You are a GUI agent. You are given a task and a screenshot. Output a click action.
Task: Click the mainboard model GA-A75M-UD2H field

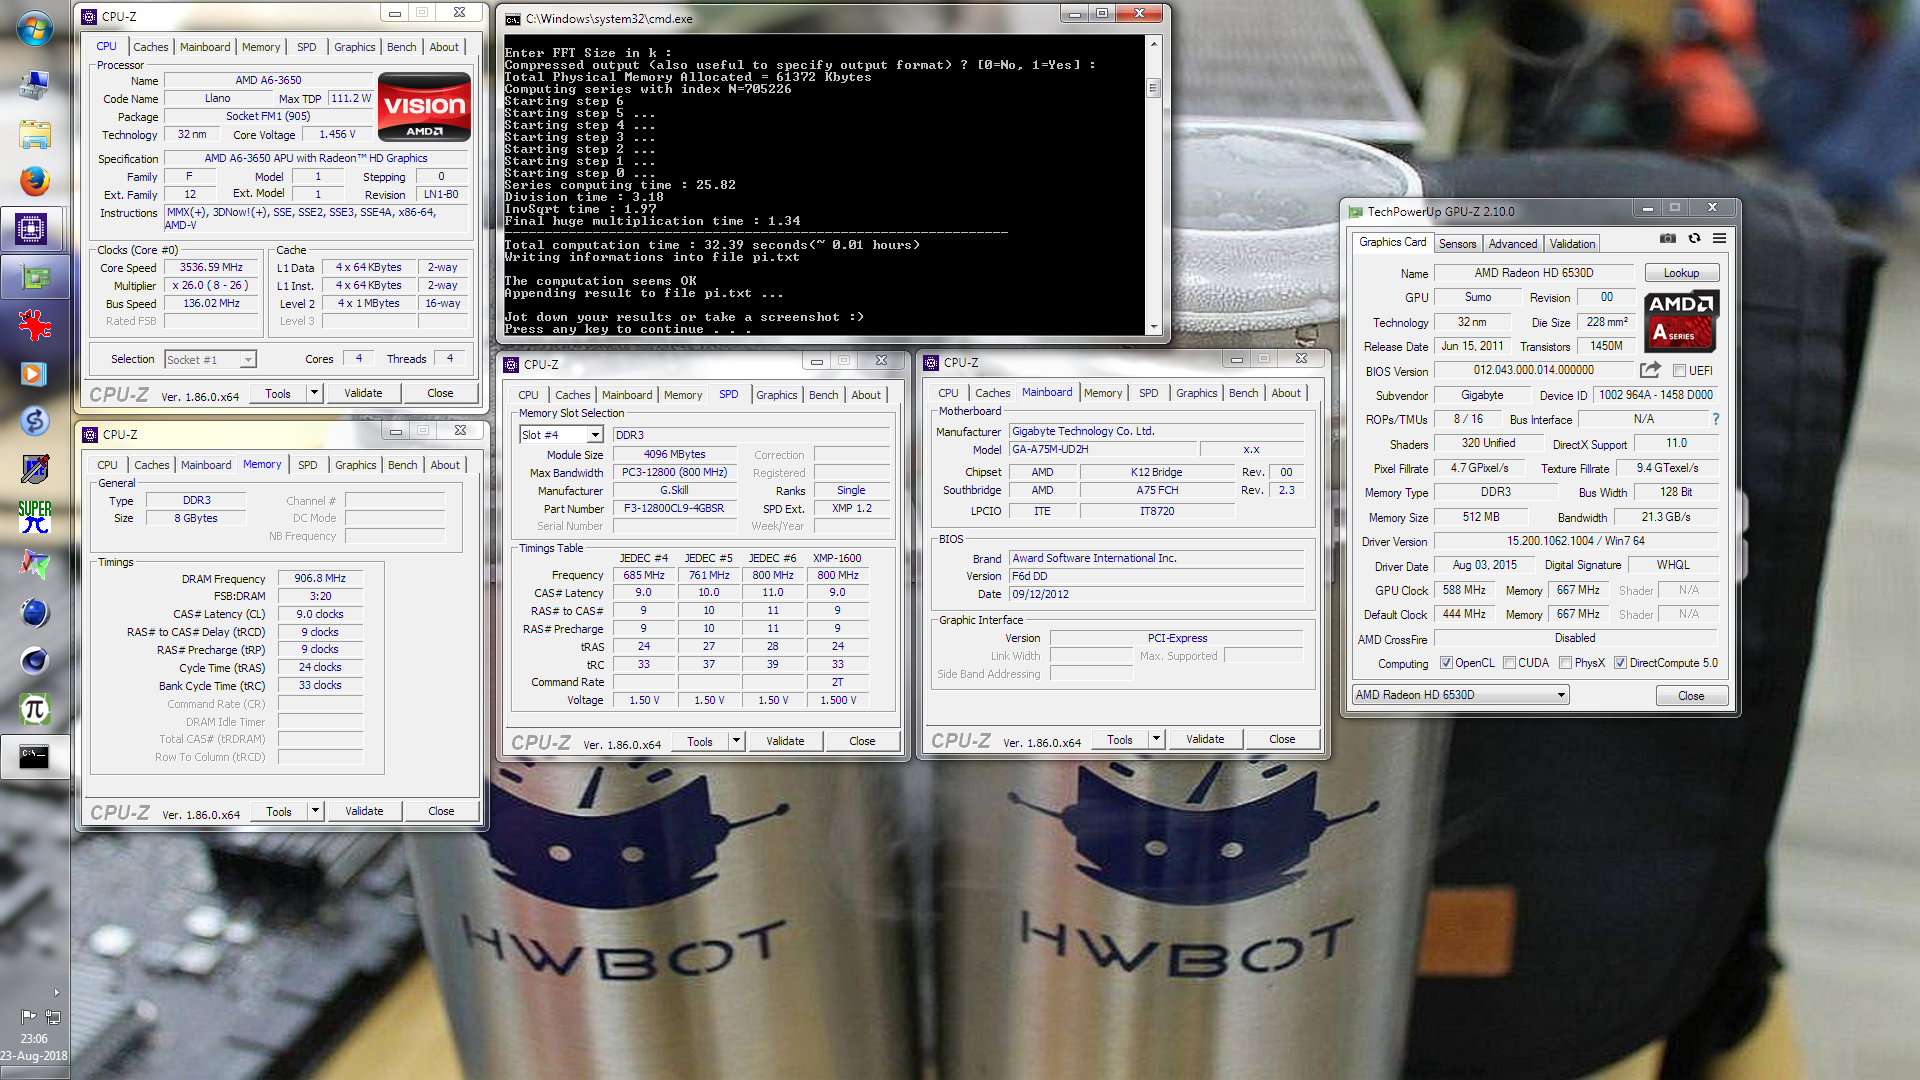(x=1101, y=449)
